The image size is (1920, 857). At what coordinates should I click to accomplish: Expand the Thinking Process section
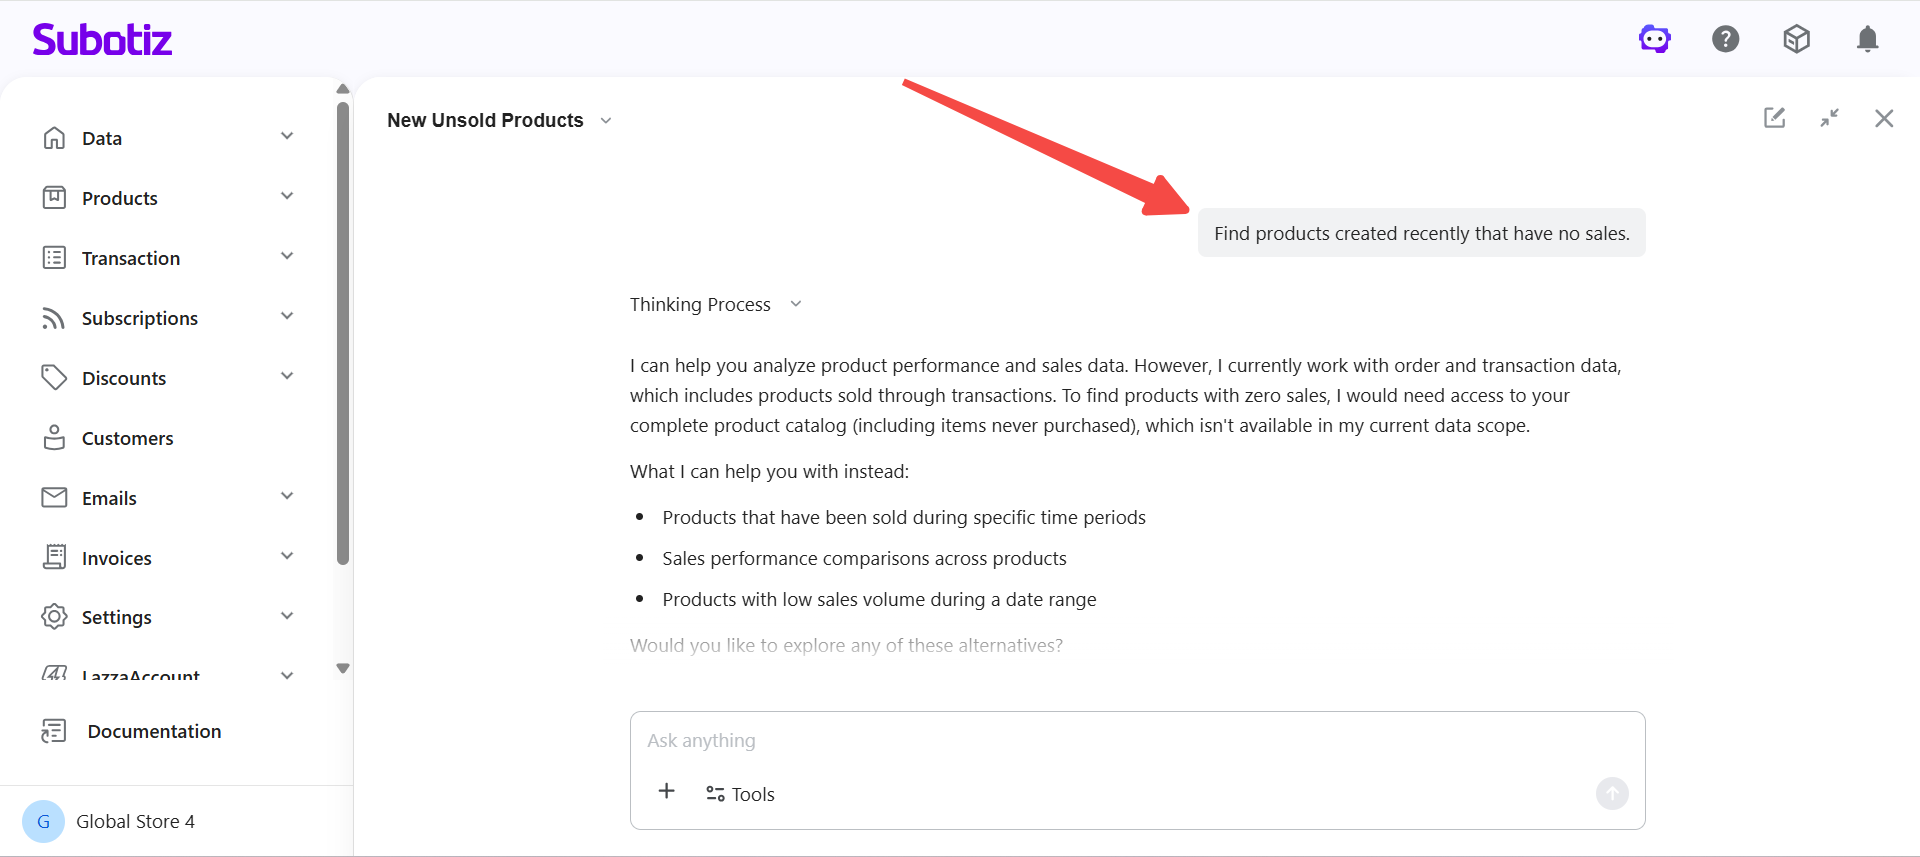[716, 304]
